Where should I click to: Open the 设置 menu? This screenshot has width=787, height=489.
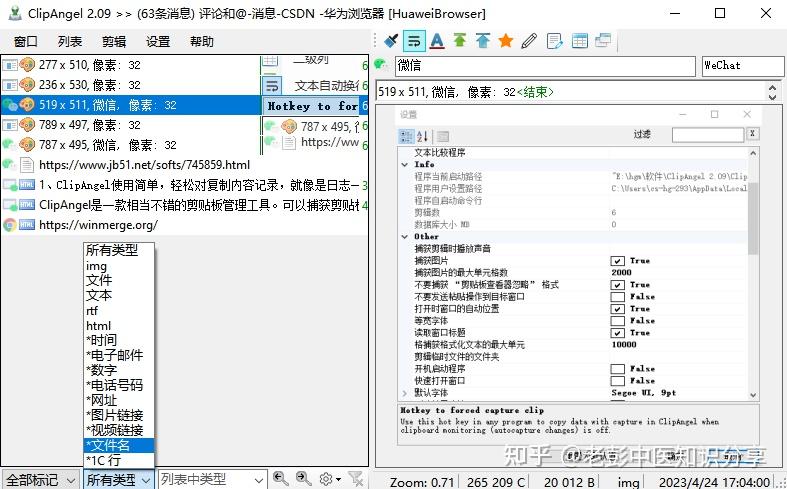(158, 41)
